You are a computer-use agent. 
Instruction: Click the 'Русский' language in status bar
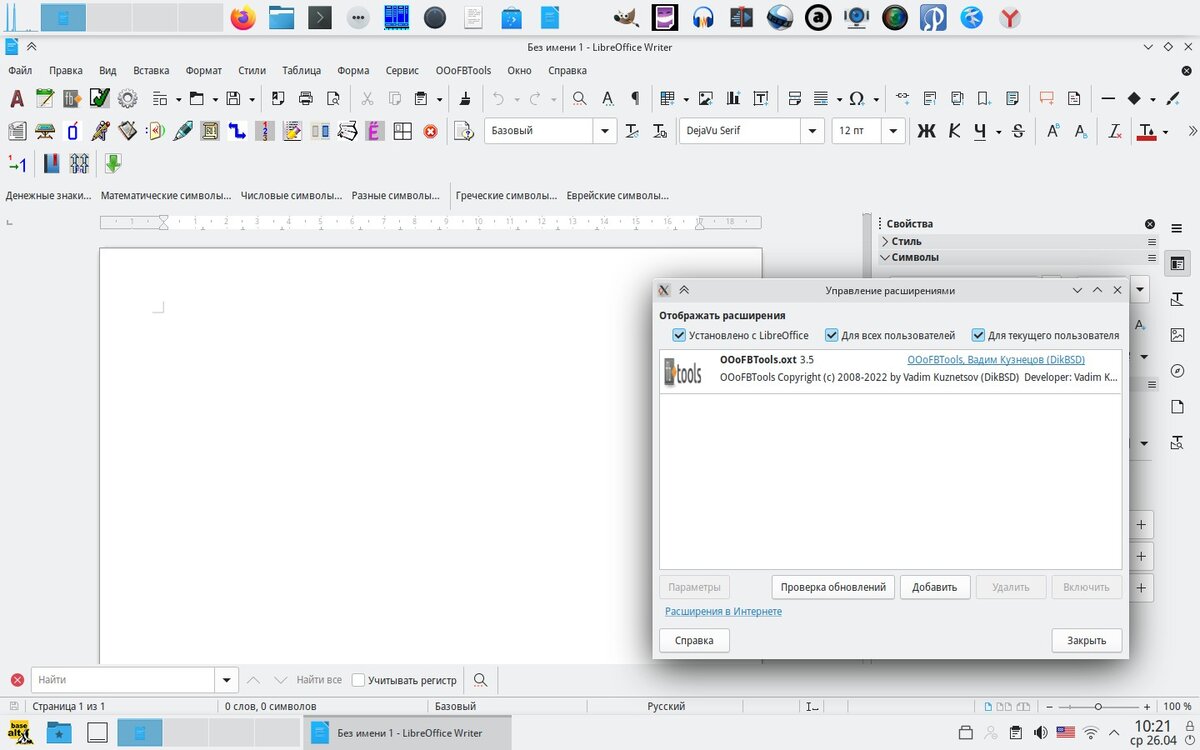click(x=666, y=706)
